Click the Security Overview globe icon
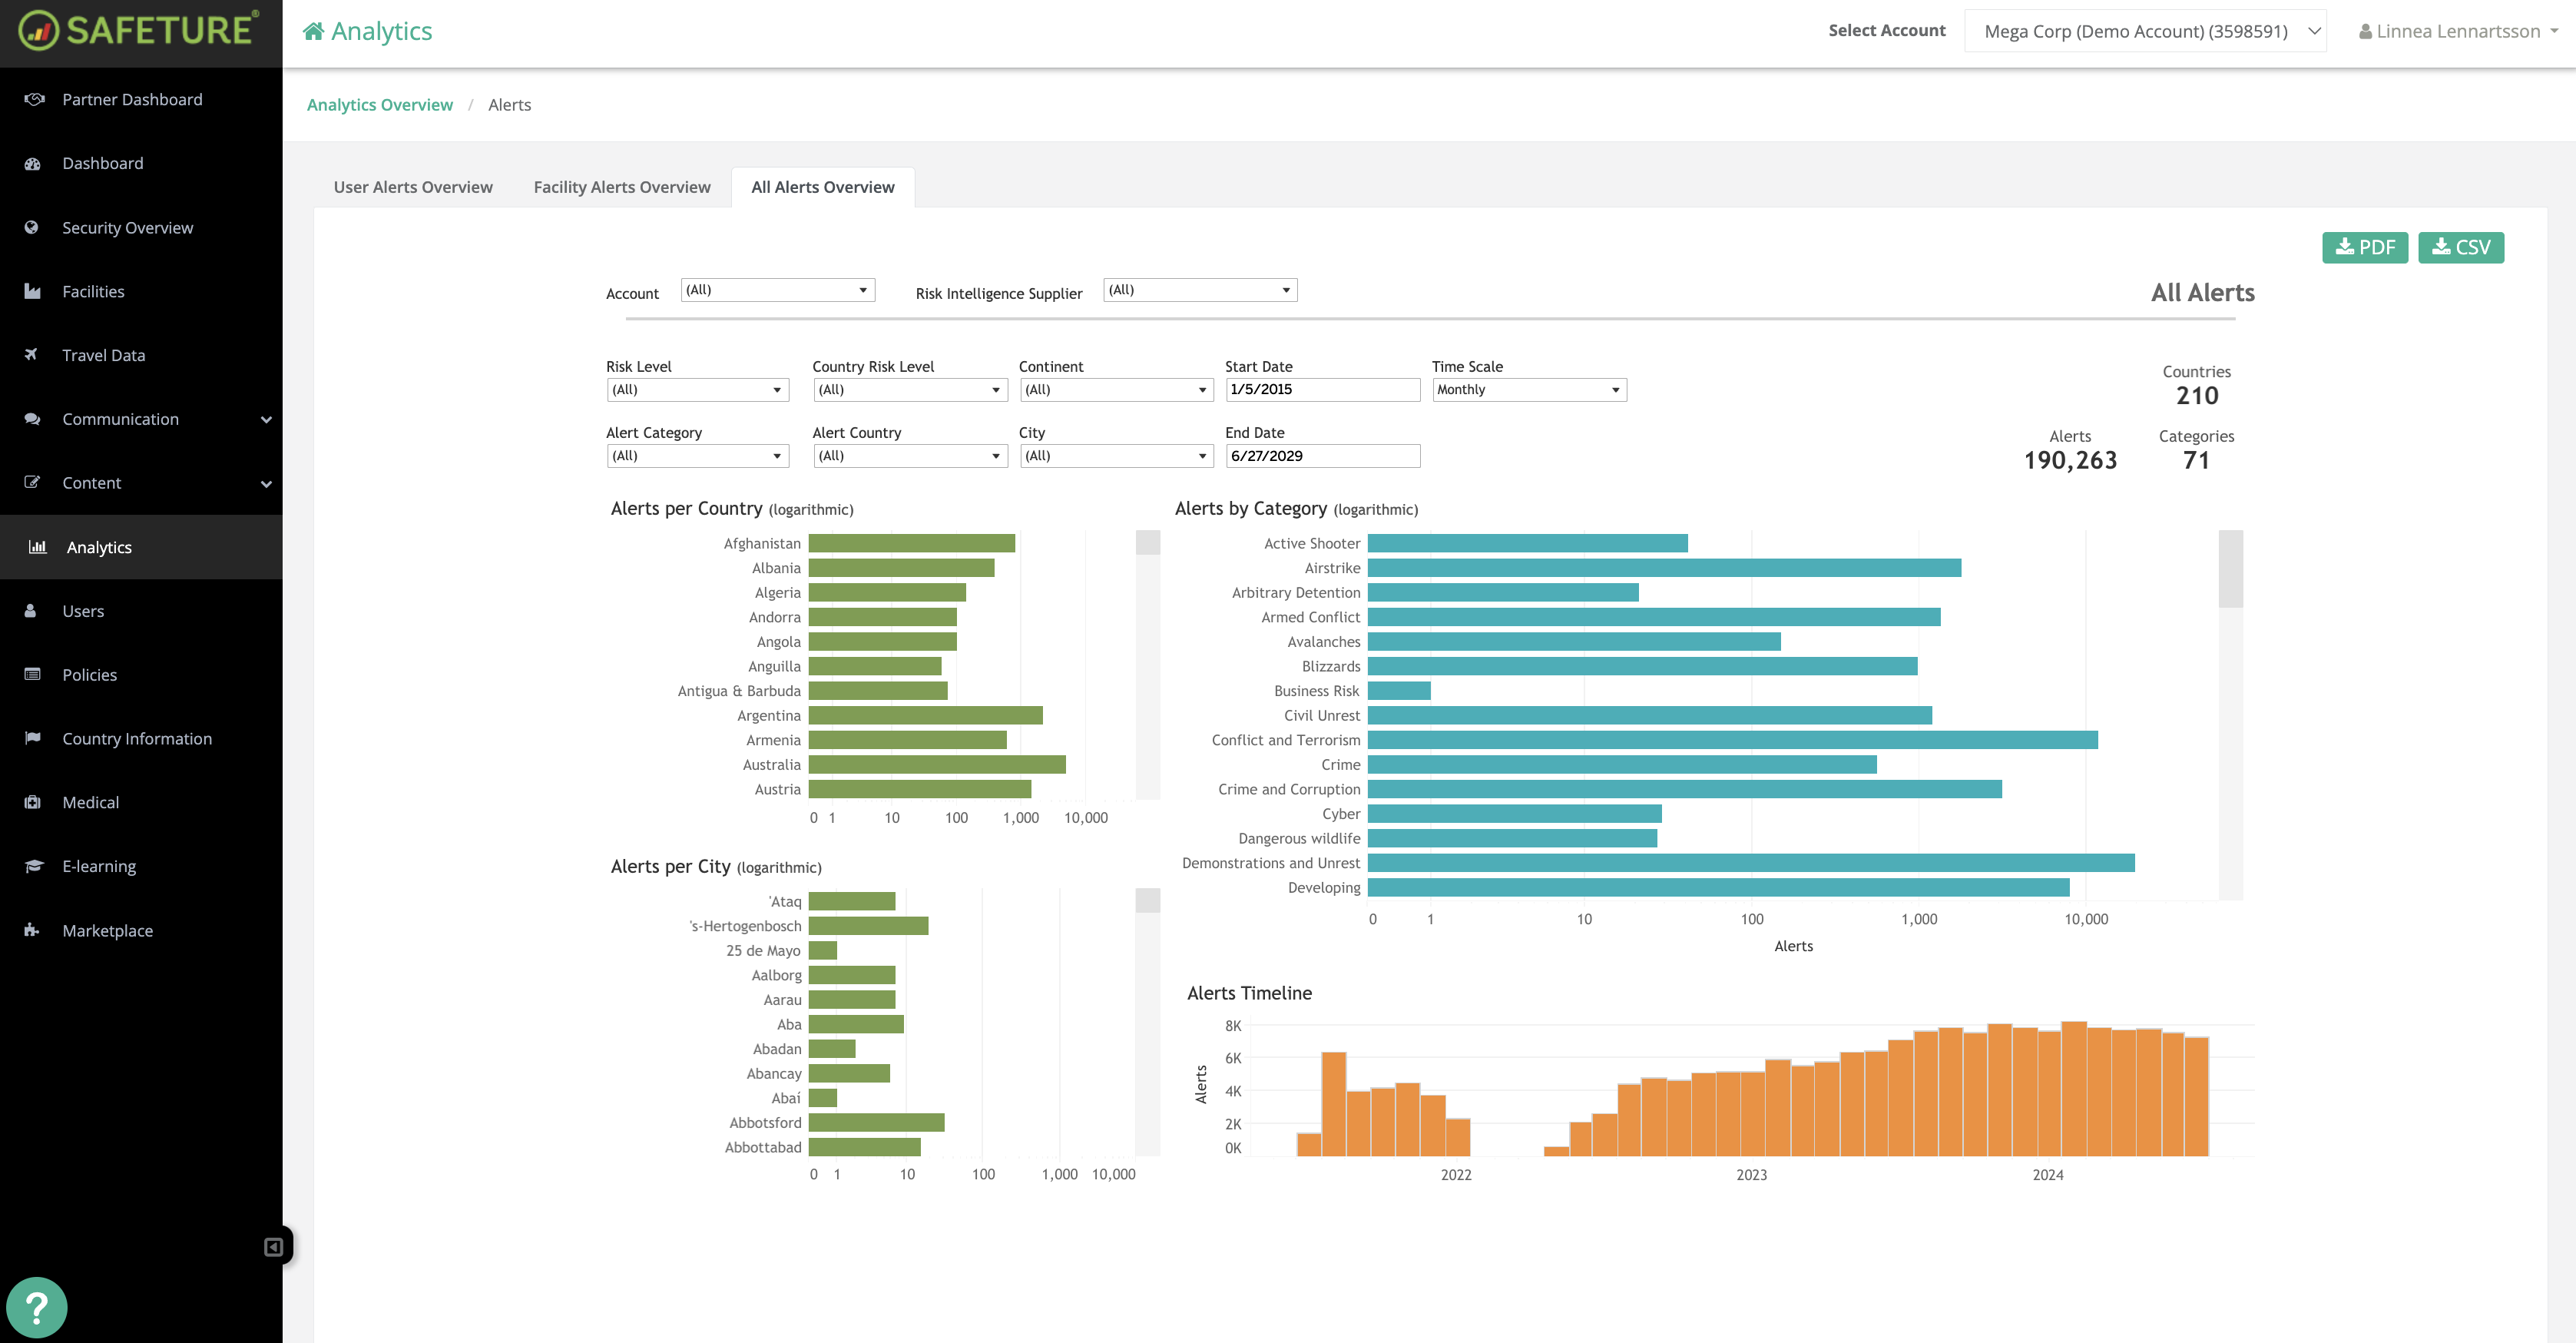 [x=32, y=227]
